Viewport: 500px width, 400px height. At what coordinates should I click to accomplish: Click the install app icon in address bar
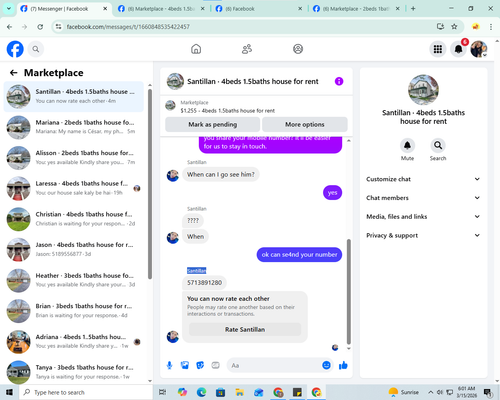tap(440, 27)
